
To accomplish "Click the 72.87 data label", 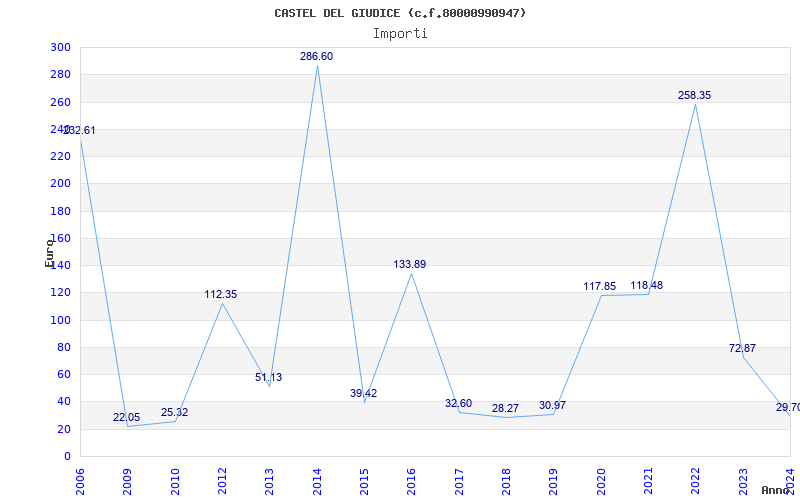I will click(x=742, y=348).
